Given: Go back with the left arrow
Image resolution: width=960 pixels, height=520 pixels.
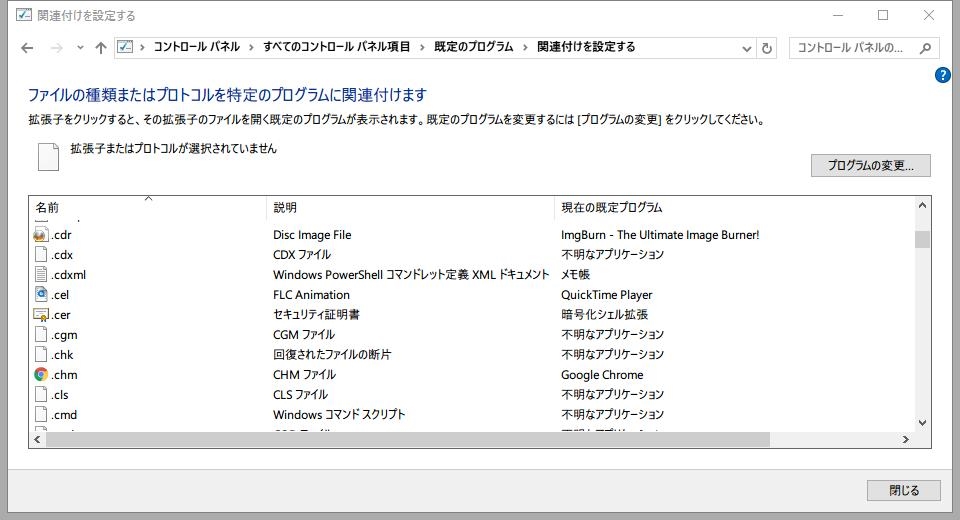Looking at the screenshot, I should 27,48.
